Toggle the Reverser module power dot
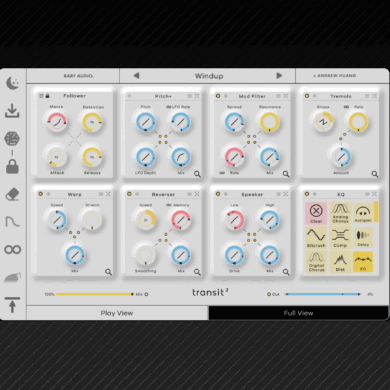This screenshot has height=390, width=390. point(129,194)
